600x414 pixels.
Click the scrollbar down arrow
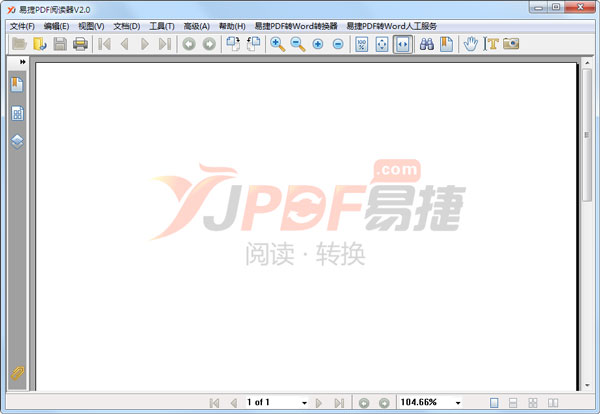click(x=587, y=386)
